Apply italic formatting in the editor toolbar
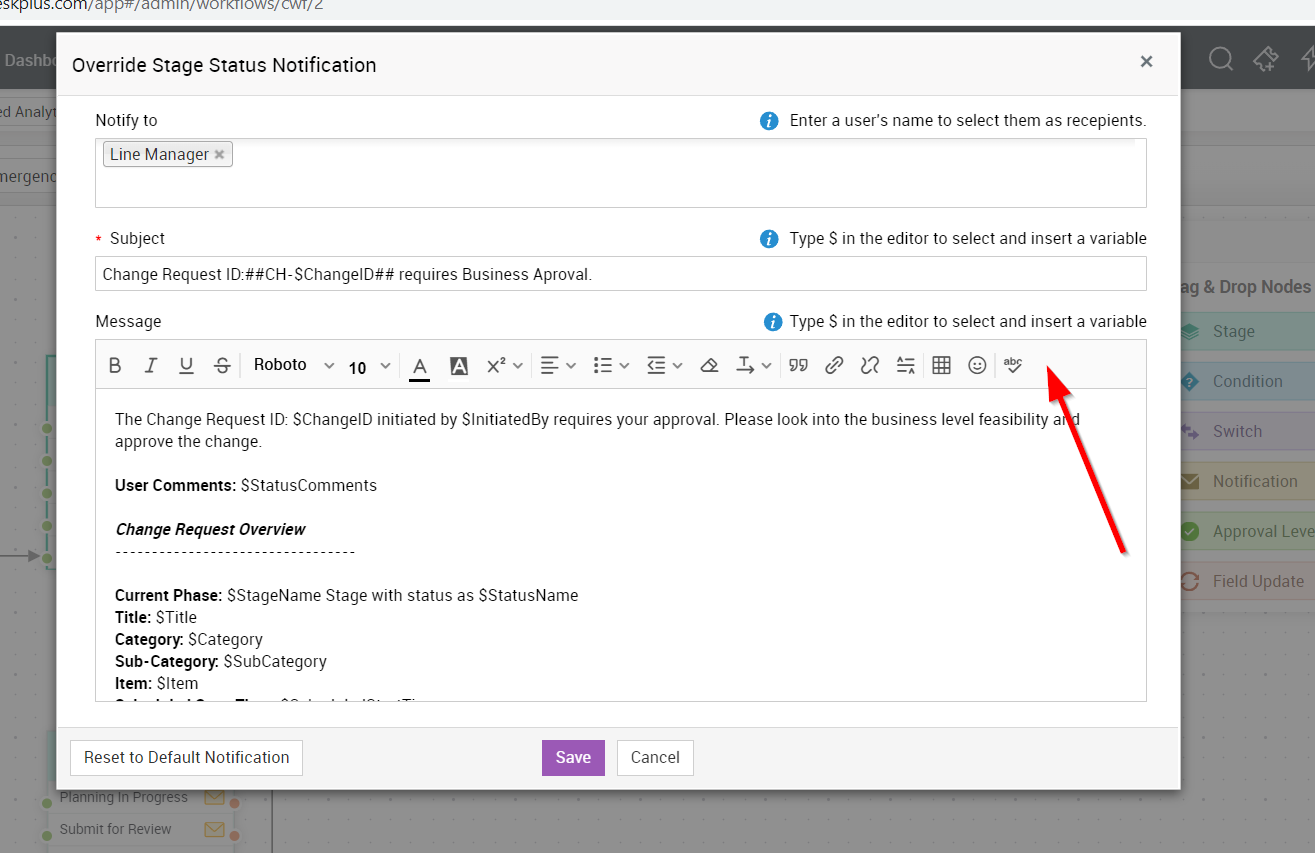The width and height of the screenshot is (1315, 853). (x=151, y=366)
